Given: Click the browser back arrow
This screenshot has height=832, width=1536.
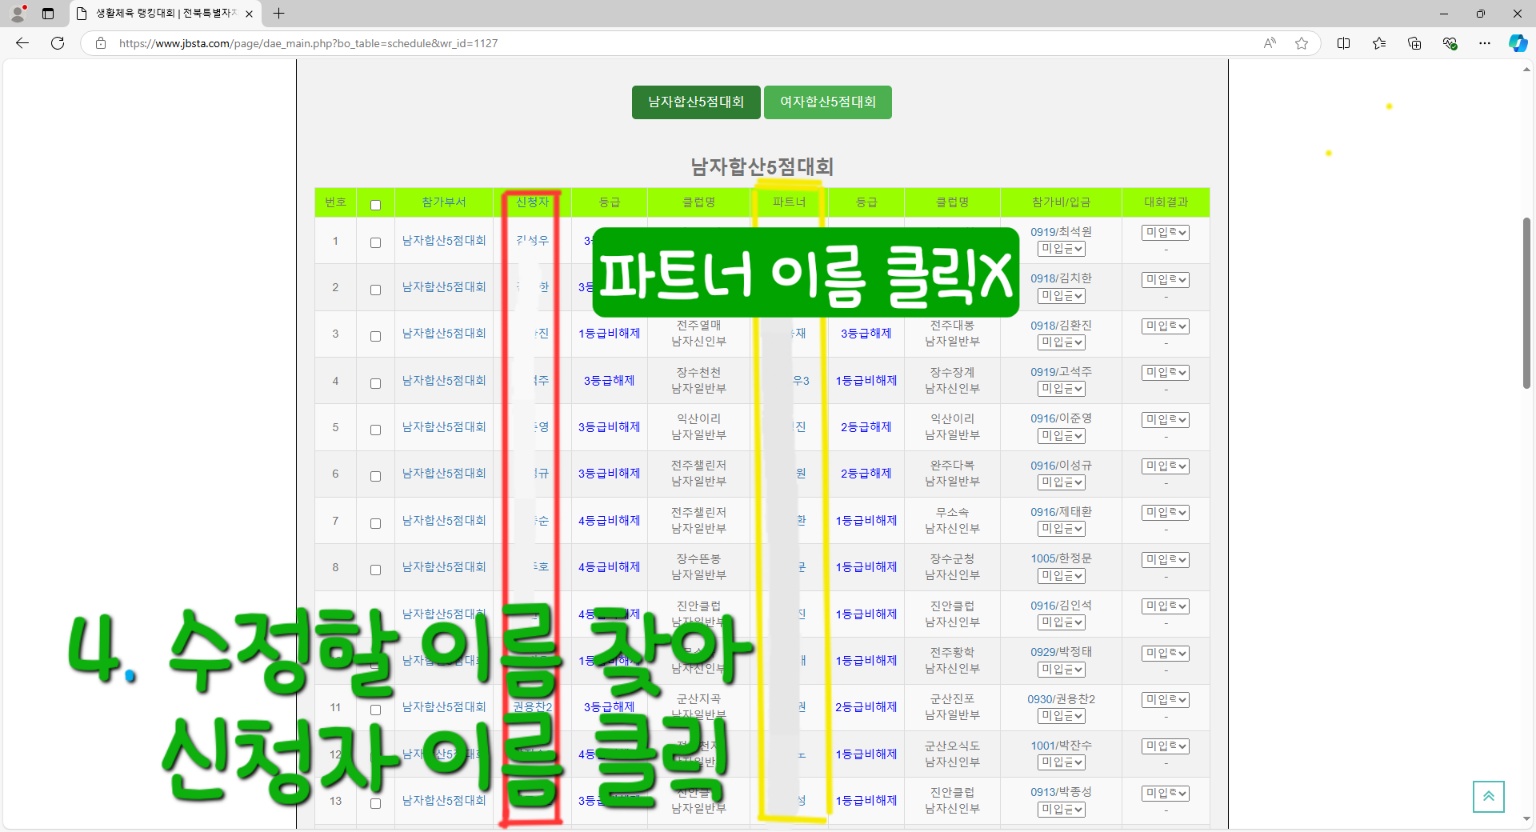Looking at the screenshot, I should click(x=22, y=43).
